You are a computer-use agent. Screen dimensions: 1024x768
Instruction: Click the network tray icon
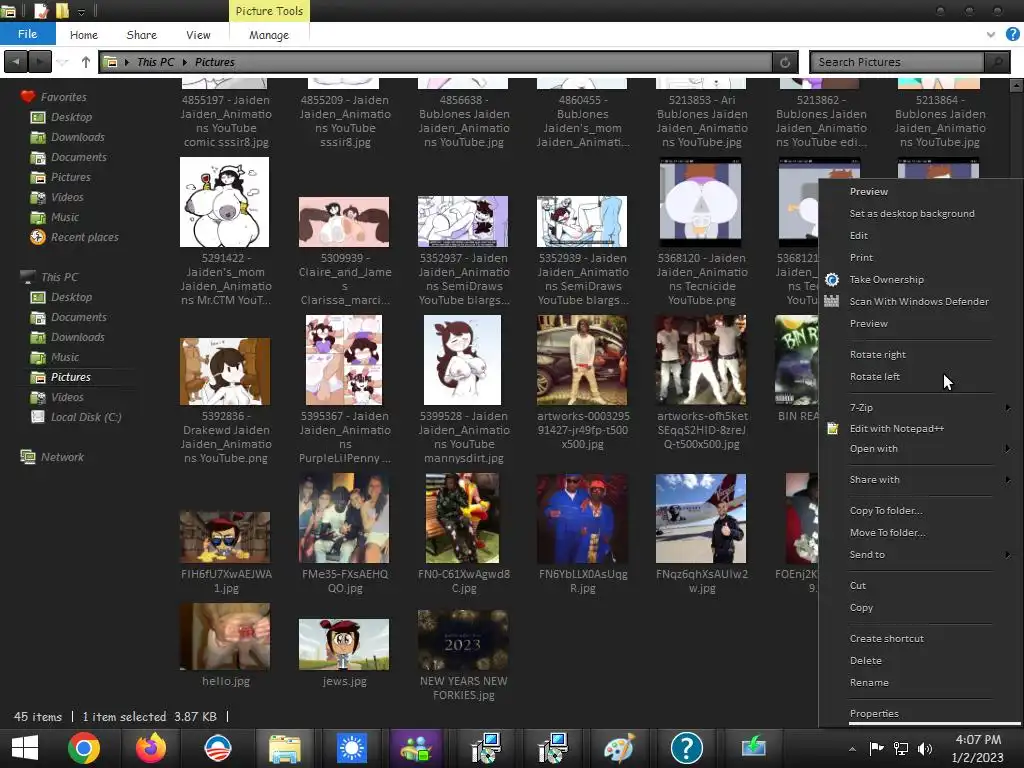[x=901, y=749]
